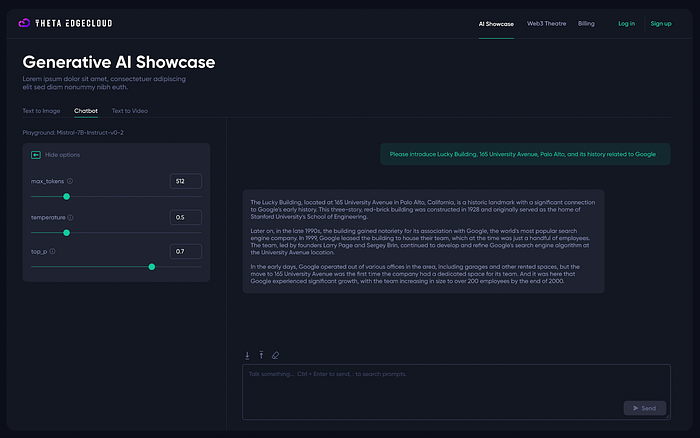Switch to the Text to Video tab

129,111
